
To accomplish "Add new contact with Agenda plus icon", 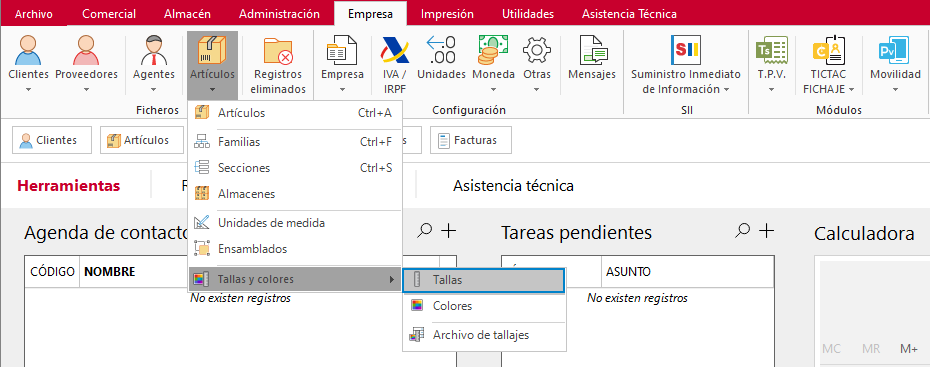I will (x=449, y=231).
